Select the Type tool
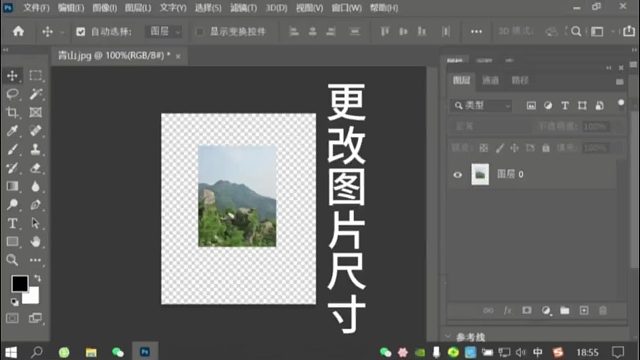The height and width of the screenshot is (360, 640). point(12,223)
